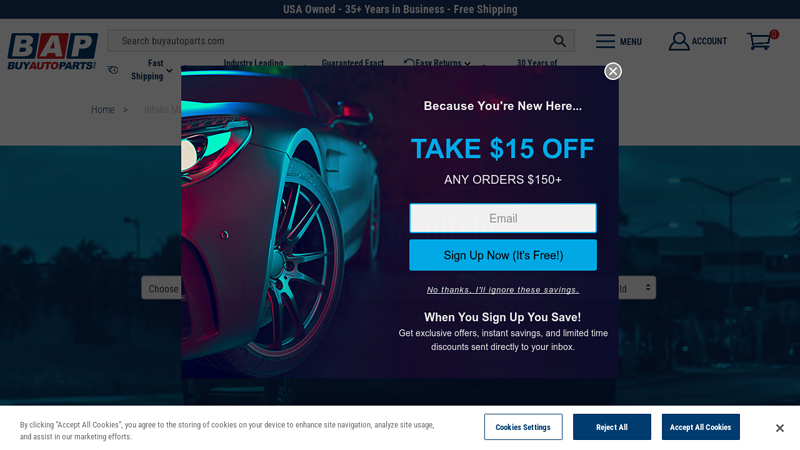
Task: Click the Home breadcrumb link
Action: 103,110
